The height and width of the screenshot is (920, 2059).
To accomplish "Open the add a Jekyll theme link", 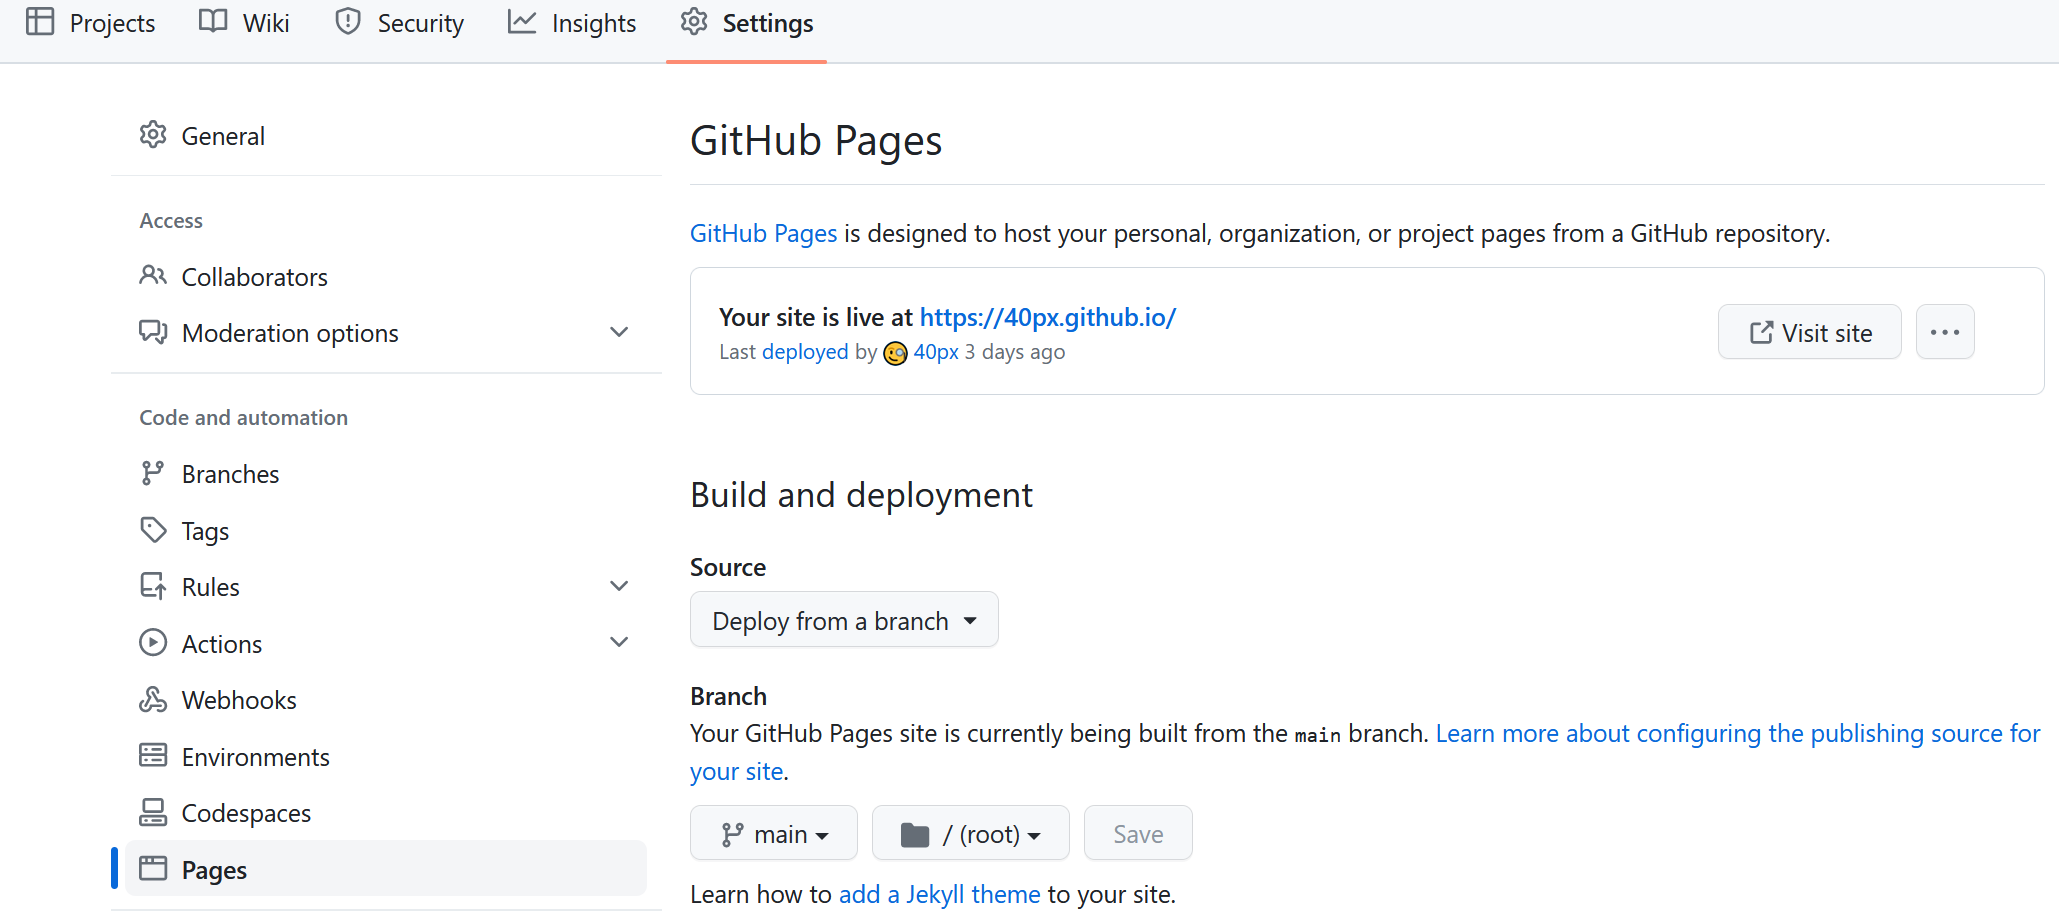I will click(x=938, y=893).
